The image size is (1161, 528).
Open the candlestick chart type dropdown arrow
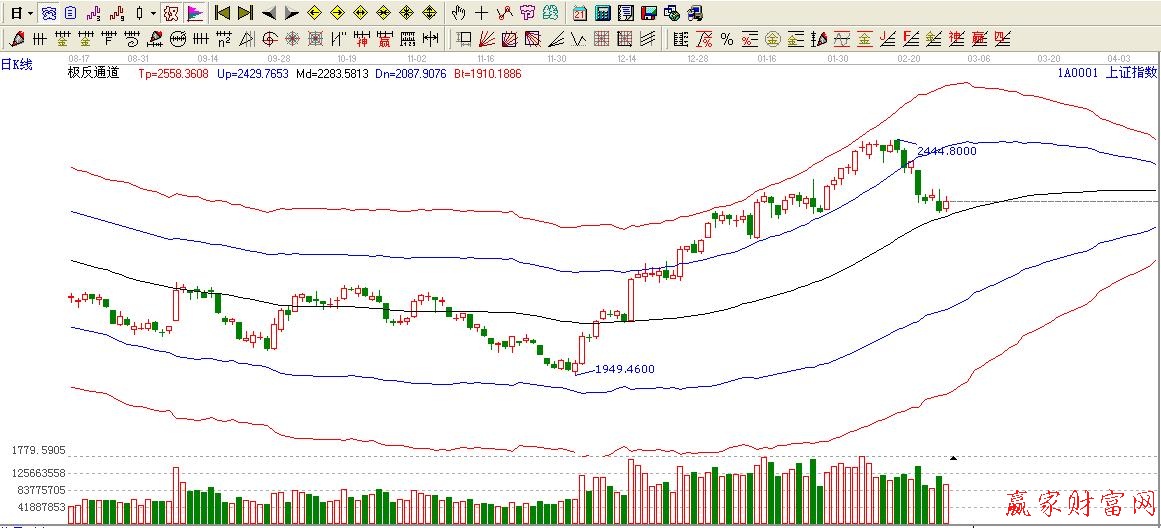pyautogui.click(x=152, y=13)
